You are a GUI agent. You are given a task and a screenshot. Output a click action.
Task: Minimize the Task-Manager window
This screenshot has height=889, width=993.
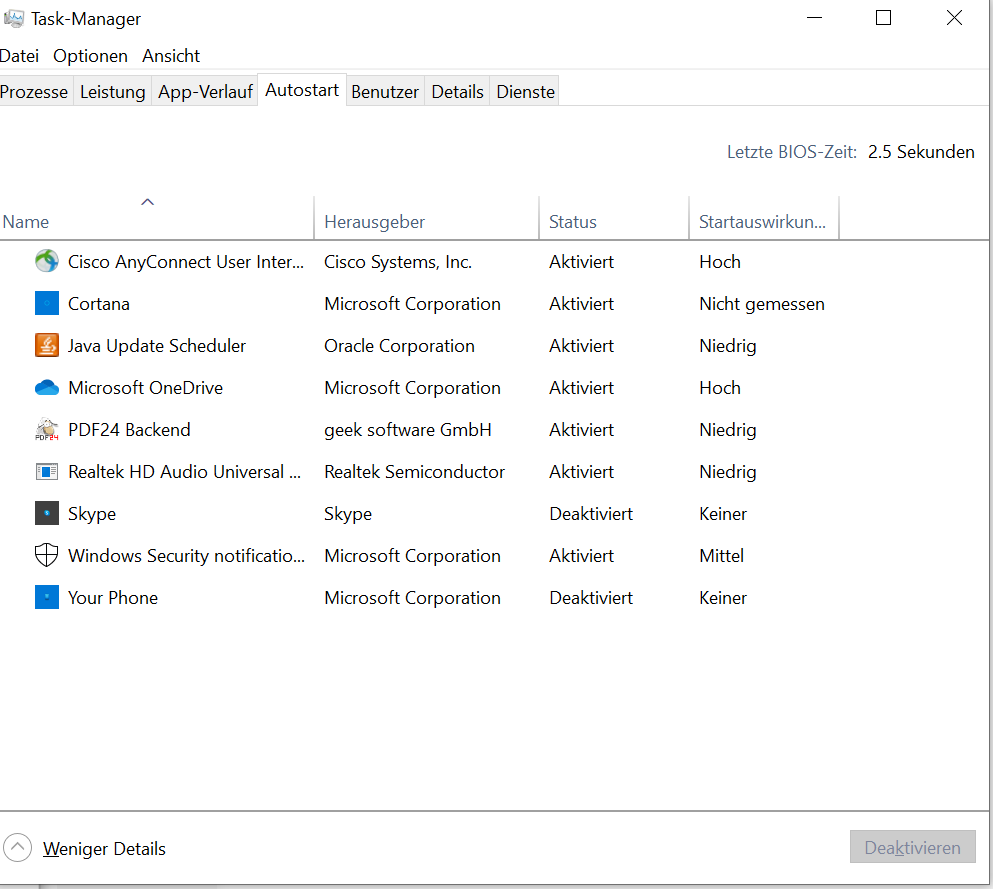(x=814, y=18)
